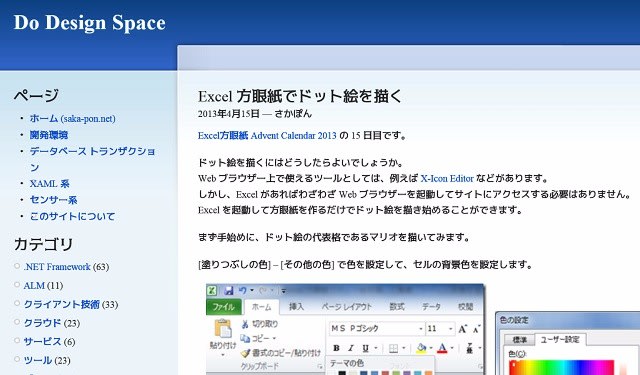Click the Undo arrow icon in Excel
640x375 pixels.
(243, 290)
